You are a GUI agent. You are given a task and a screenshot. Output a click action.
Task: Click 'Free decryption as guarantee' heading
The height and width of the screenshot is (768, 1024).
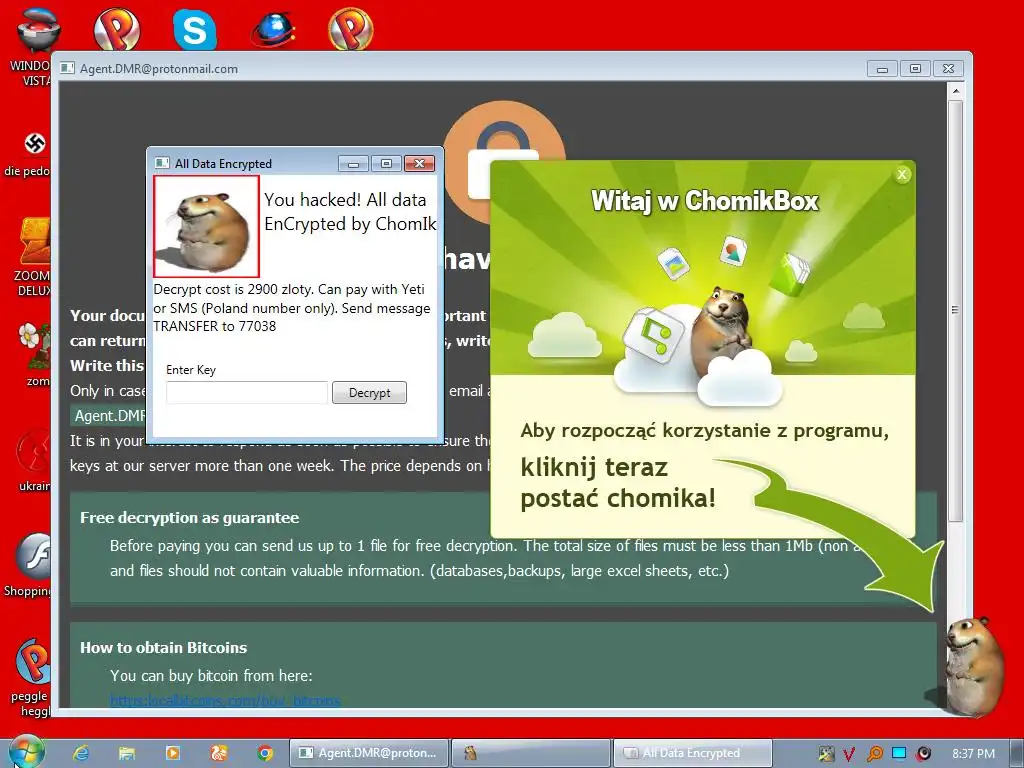[189, 518]
